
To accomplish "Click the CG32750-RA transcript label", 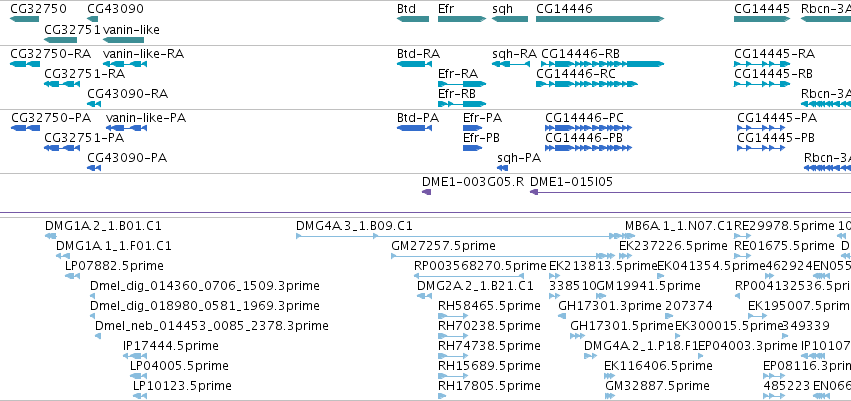I will coord(50,54).
